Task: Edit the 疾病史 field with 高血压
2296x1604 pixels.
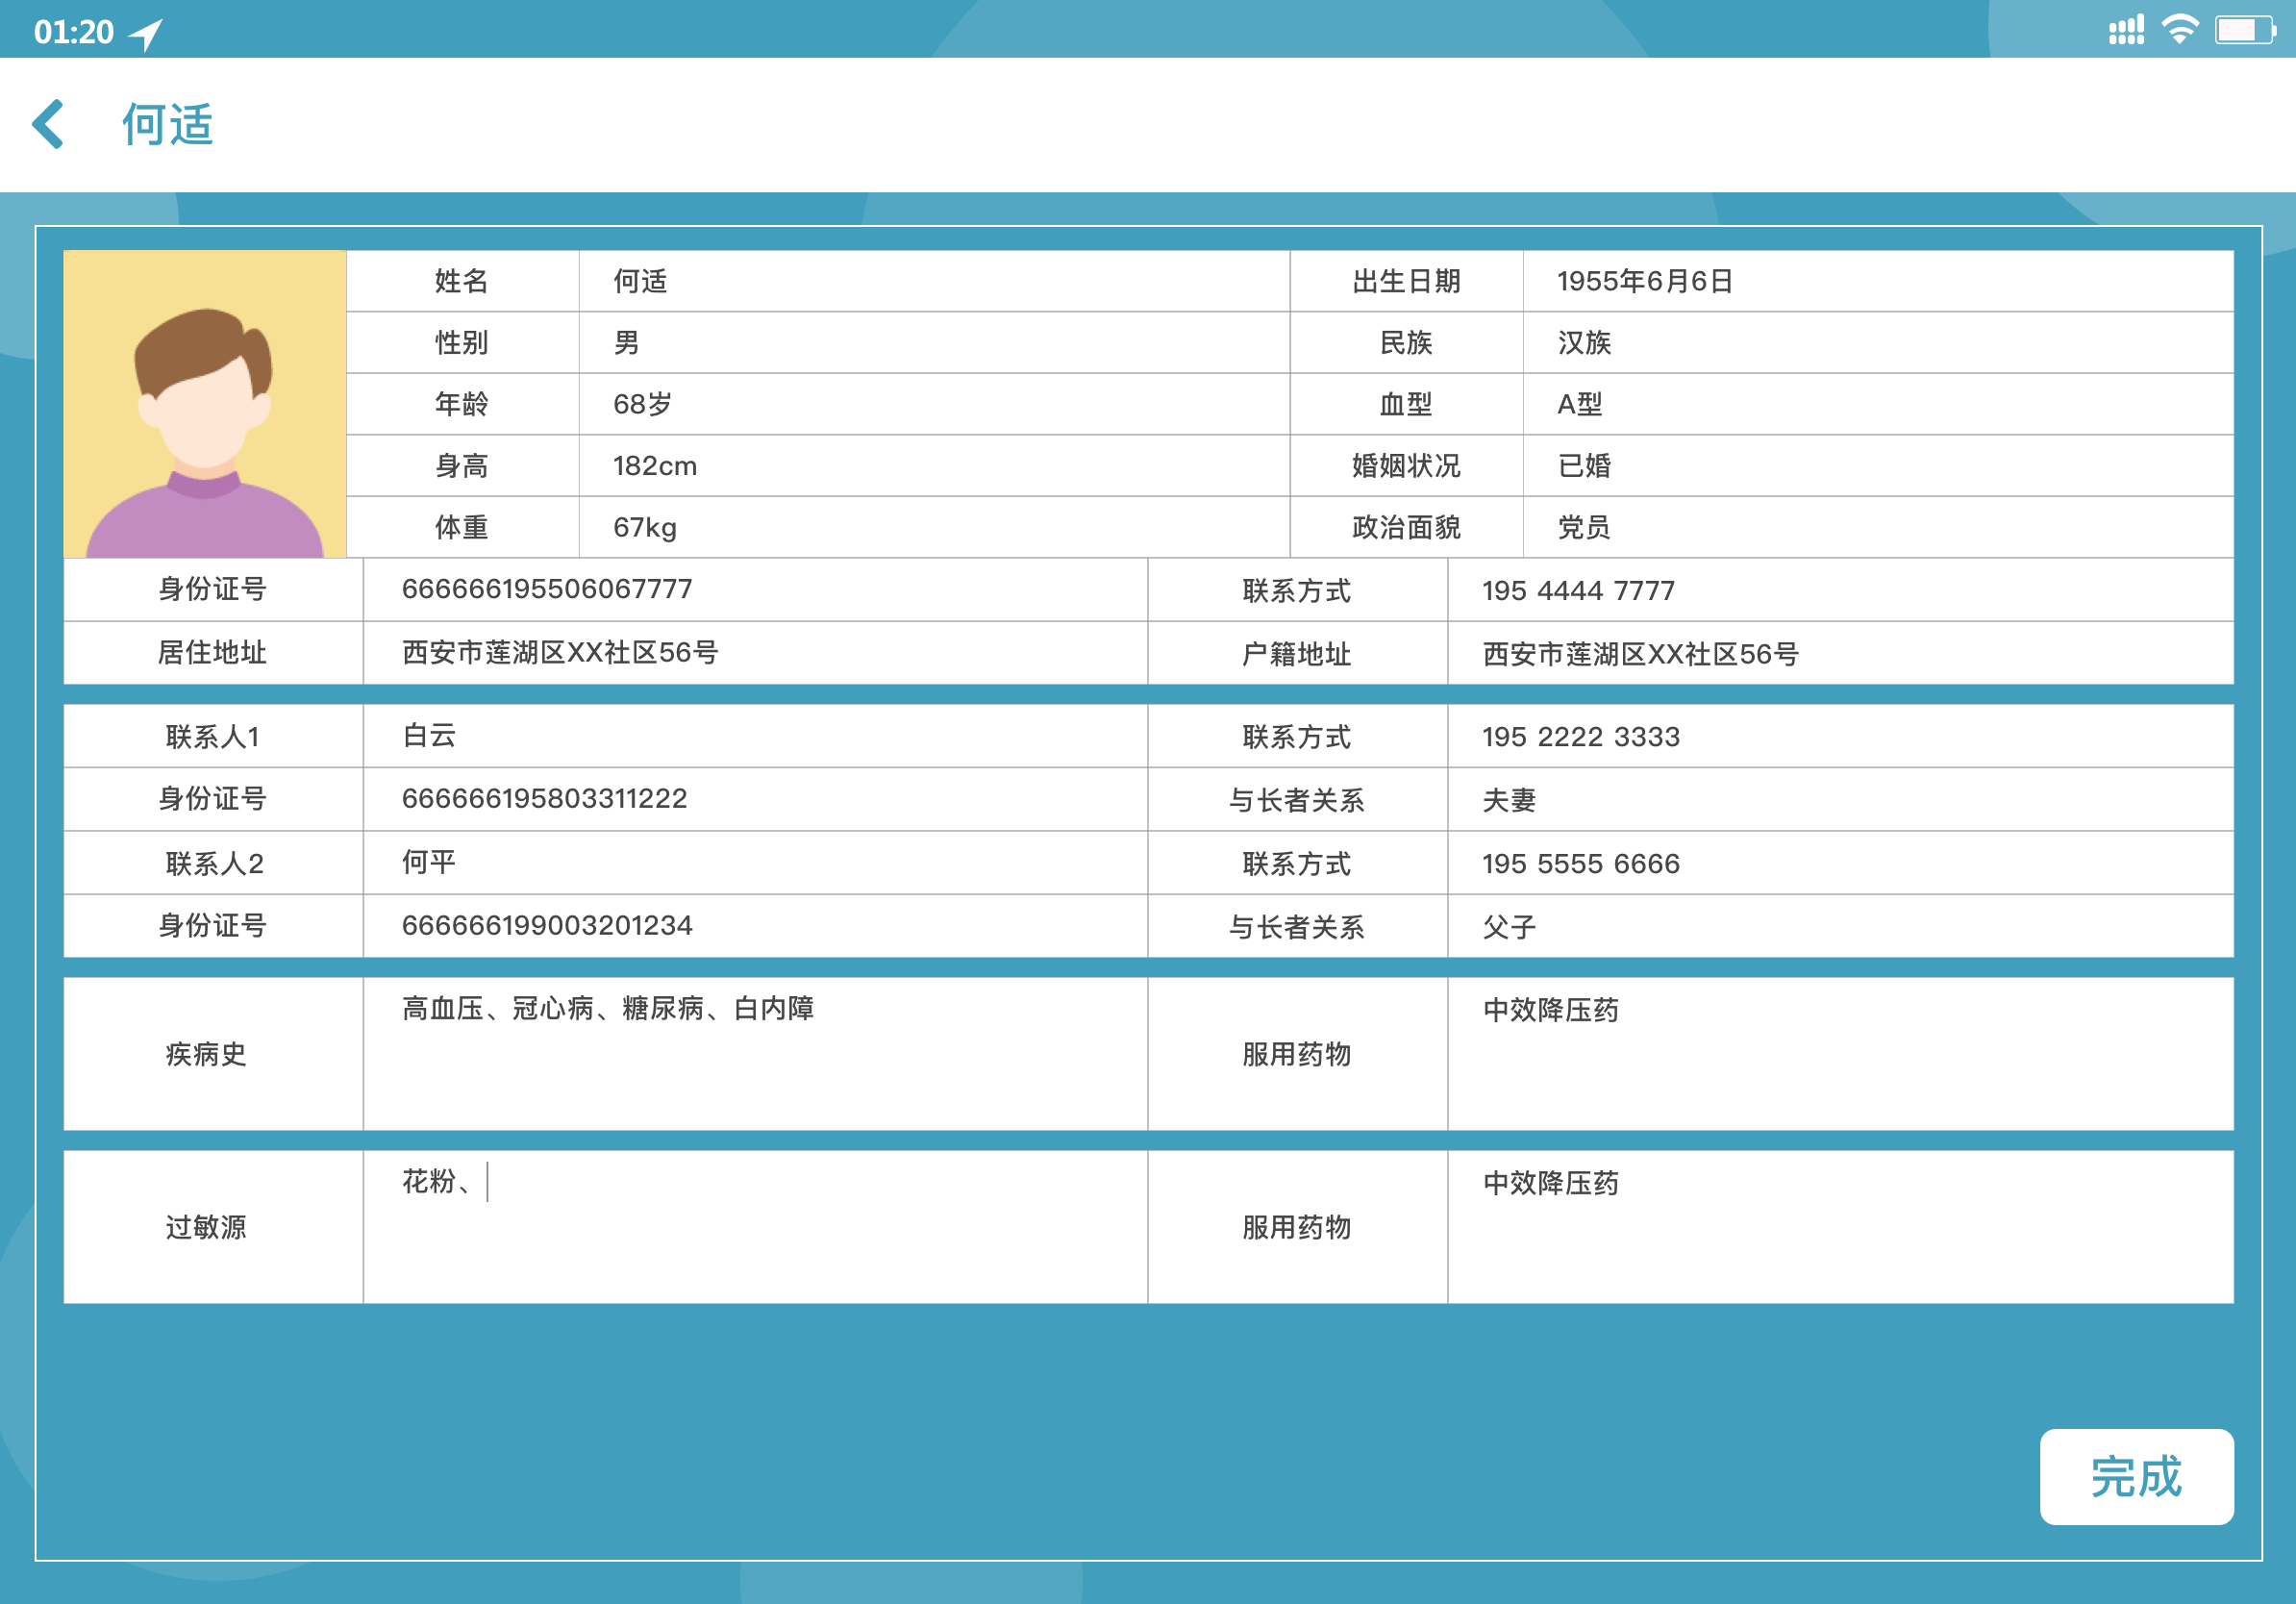Action: coord(755,1053)
